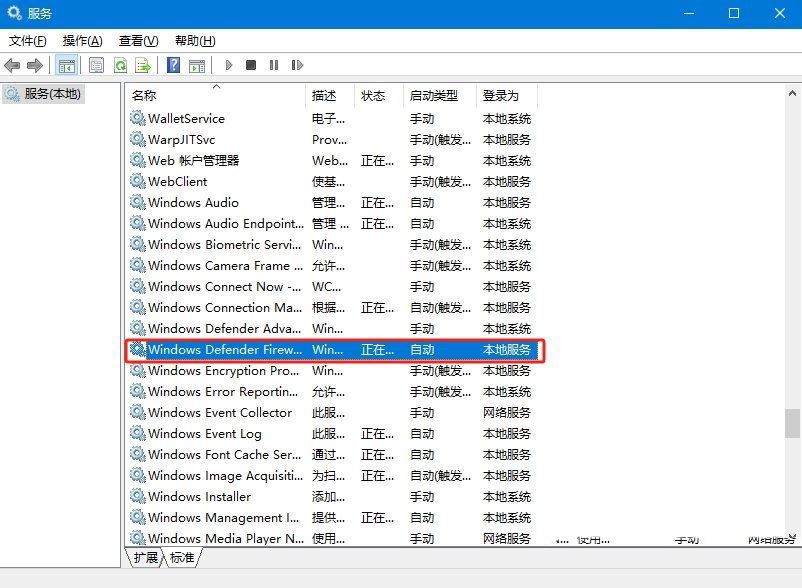The width and height of the screenshot is (802, 588).
Task: Open the 帮助(H) menu
Action: tap(195, 40)
